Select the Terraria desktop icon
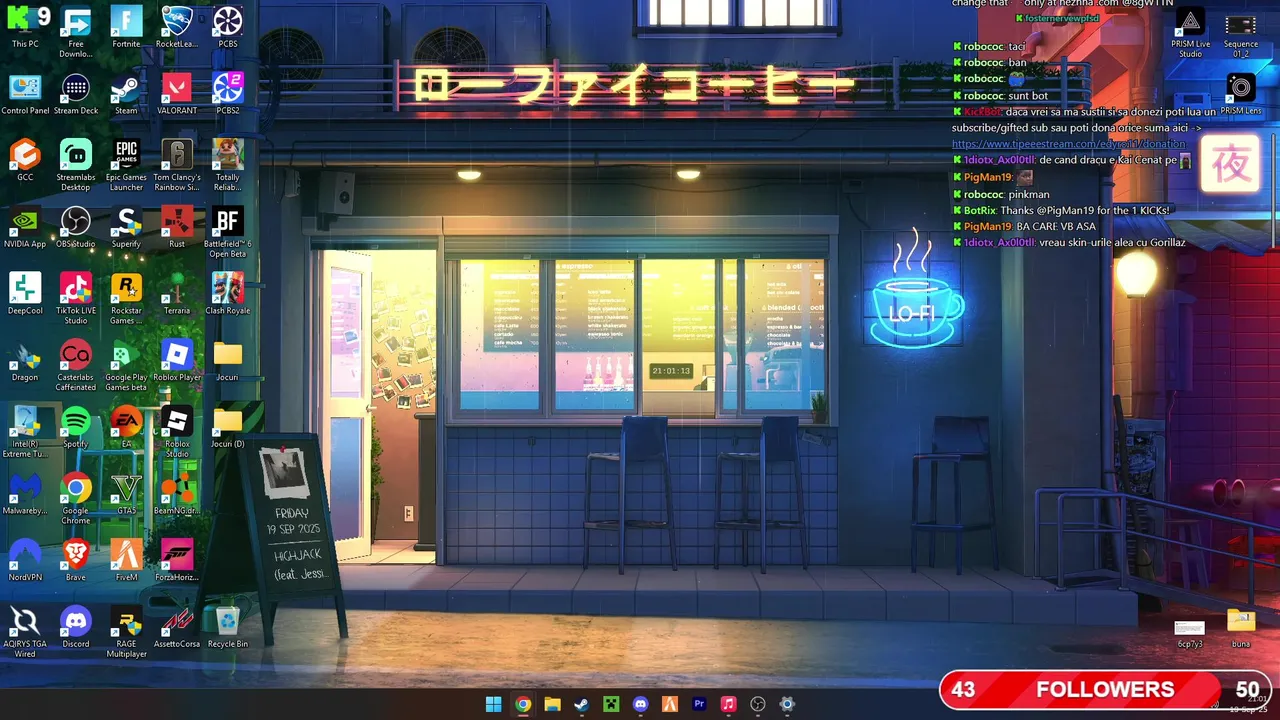This screenshot has height=720, width=1280. coord(177,295)
